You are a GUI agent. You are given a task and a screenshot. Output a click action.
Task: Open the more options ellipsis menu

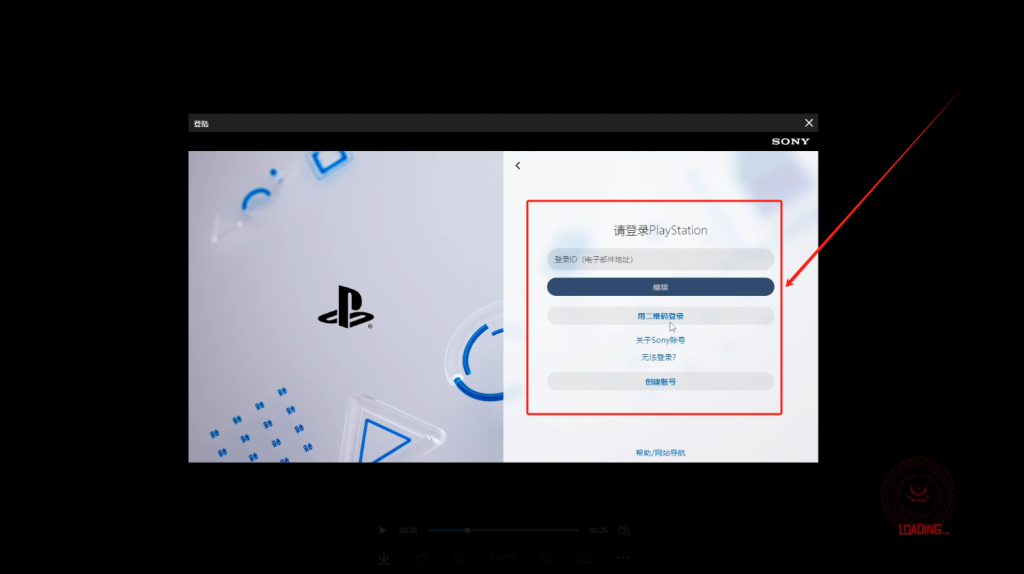623,558
